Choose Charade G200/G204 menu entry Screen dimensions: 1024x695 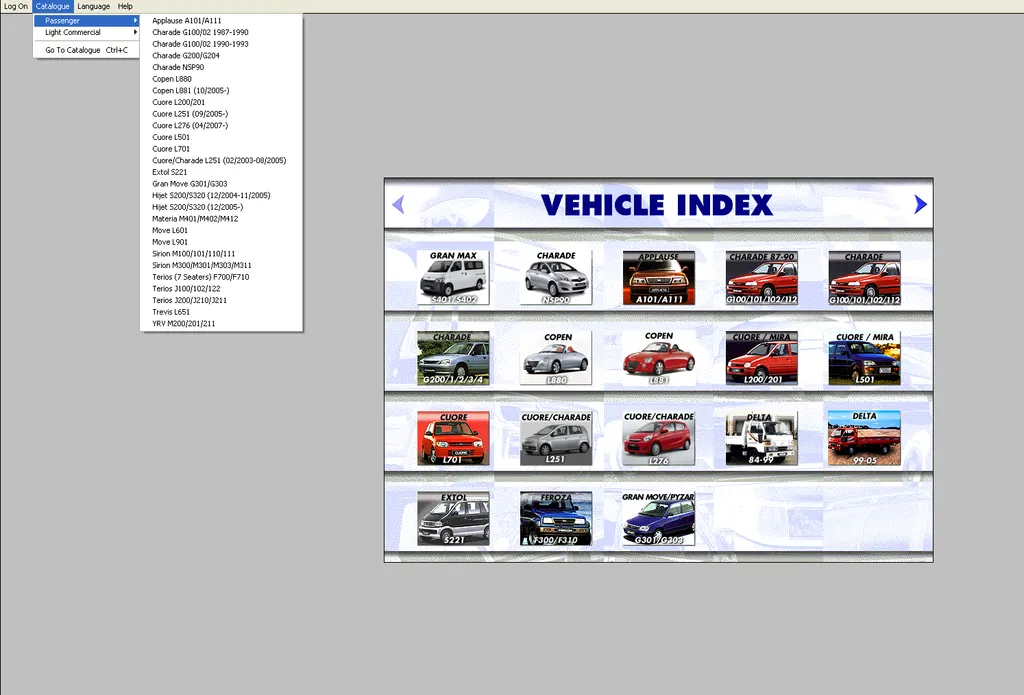[x=221, y=56]
